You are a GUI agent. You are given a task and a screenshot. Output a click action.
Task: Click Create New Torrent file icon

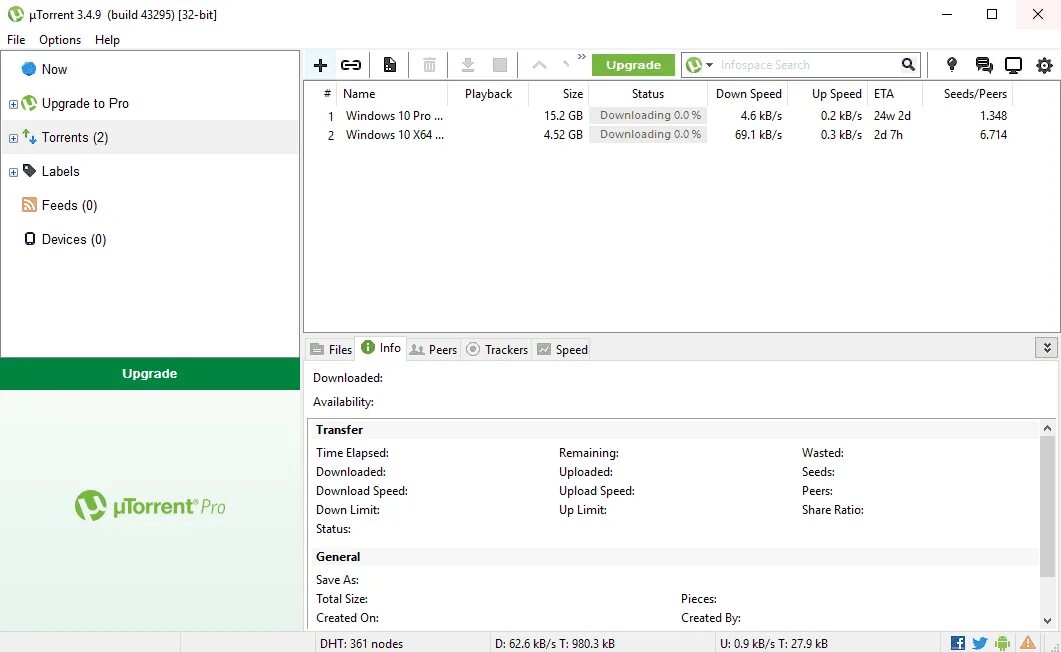tap(390, 65)
